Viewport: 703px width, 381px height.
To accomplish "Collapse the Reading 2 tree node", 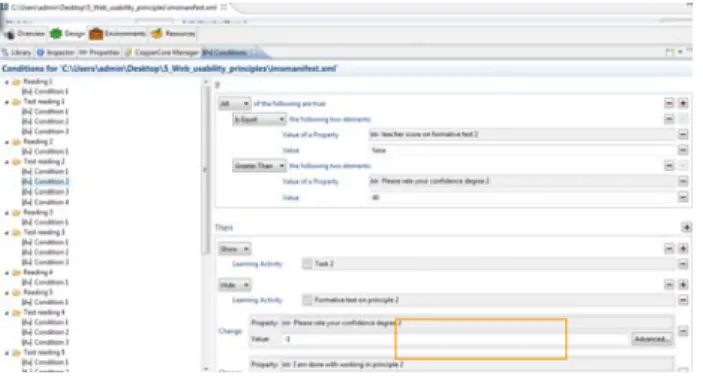I will pyautogui.click(x=7, y=142).
